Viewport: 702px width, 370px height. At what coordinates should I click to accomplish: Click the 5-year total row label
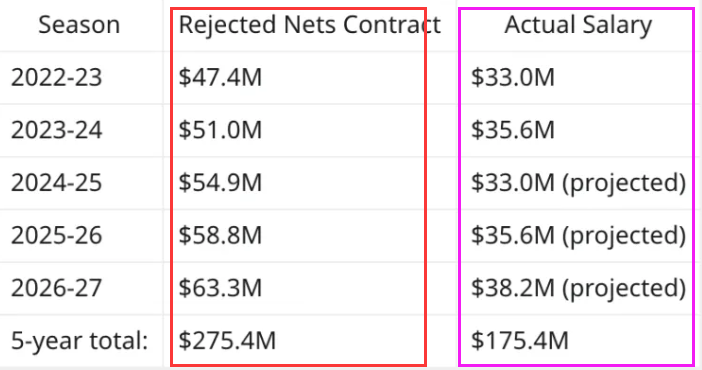[x=79, y=341]
